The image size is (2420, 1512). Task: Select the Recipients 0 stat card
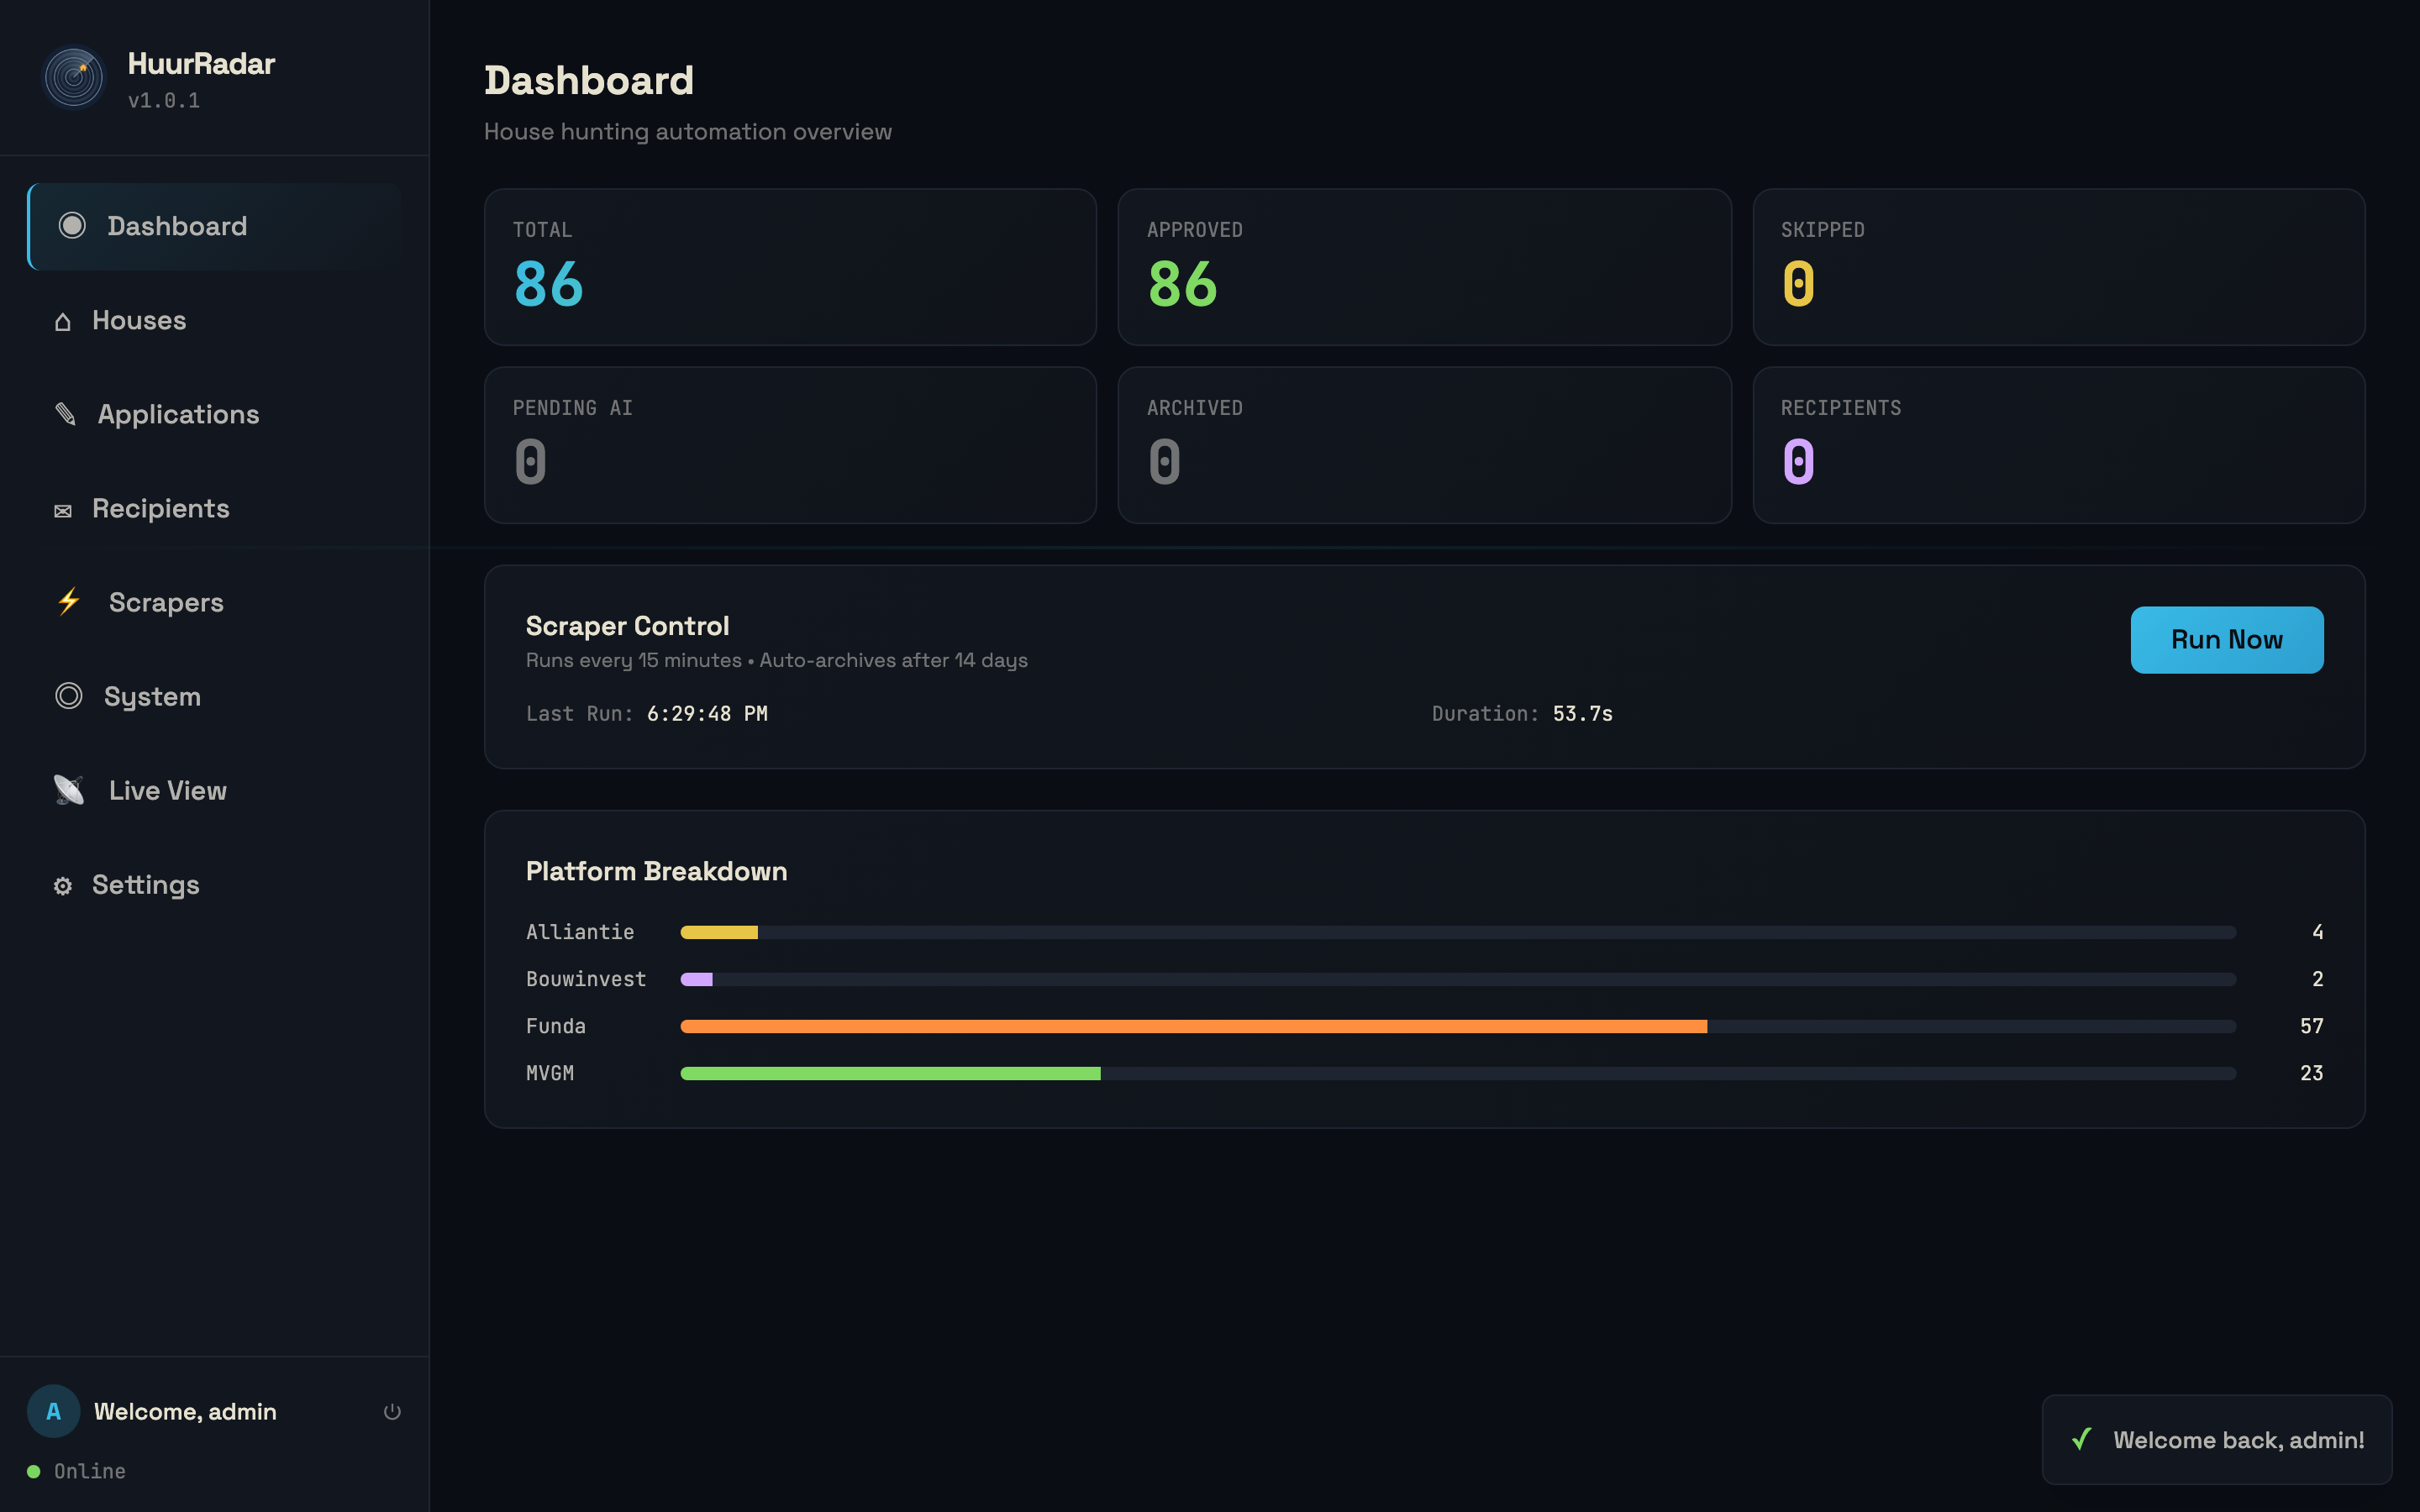pyautogui.click(x=2058, y=445)
